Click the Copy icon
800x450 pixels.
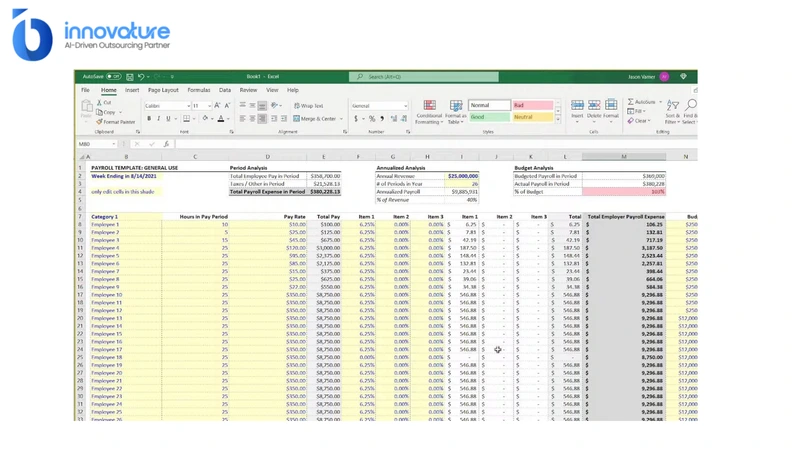tap(99, 112)
